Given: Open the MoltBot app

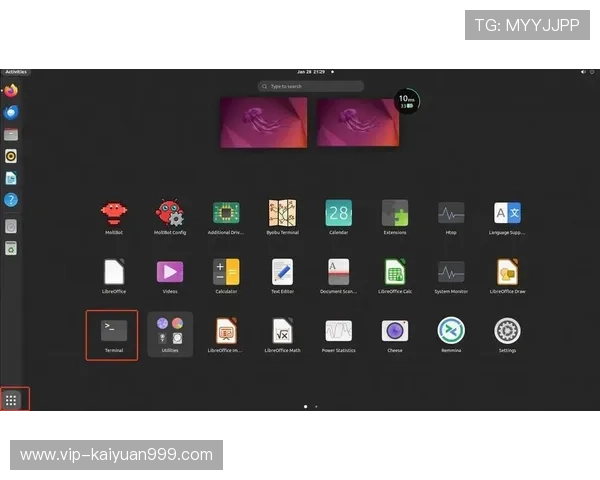Looking at the screenshot, I should [x=114, y=216].
